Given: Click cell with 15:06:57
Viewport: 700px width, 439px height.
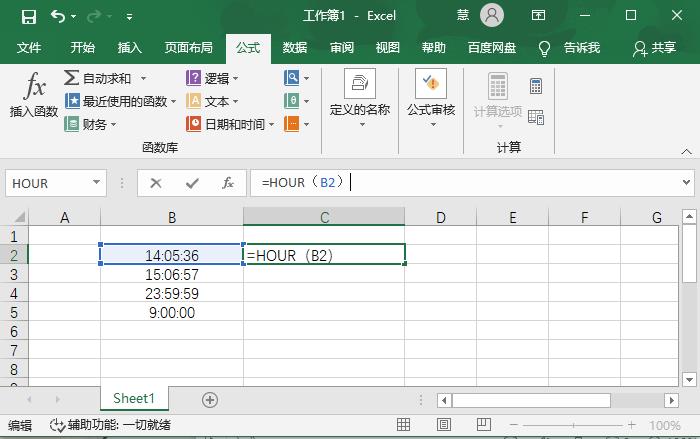Looking at the screenshot, I should [x=172, y=275].
